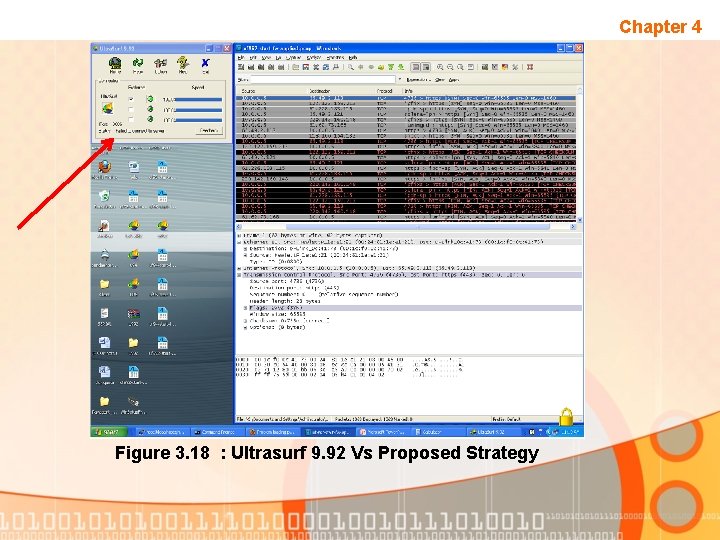Expand the TCP Options sub-node
The width and height of the screenshot is (720, 540).
coord(246,327)
